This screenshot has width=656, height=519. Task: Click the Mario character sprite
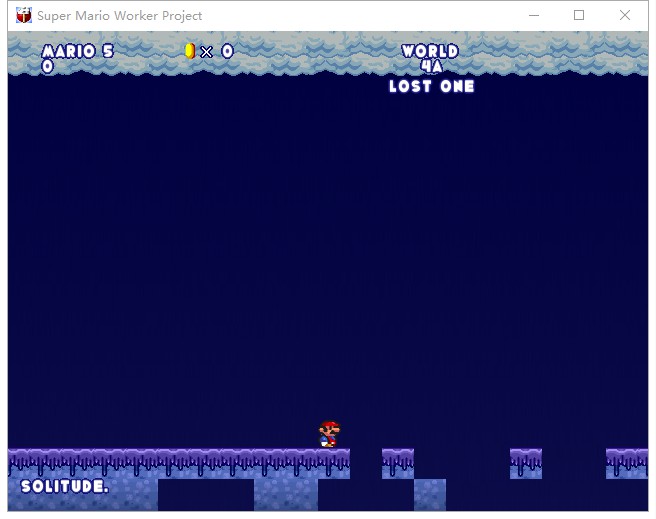point(330,434)
